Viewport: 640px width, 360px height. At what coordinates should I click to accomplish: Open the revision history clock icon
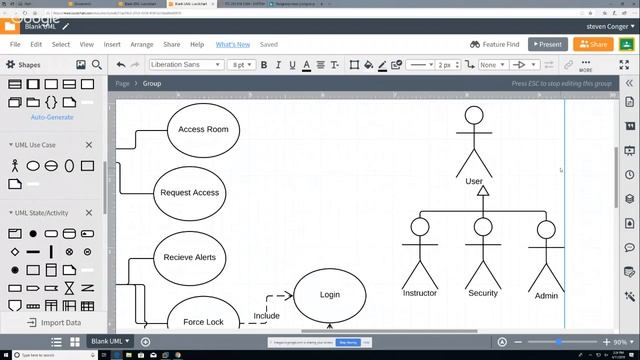[629, 175]
